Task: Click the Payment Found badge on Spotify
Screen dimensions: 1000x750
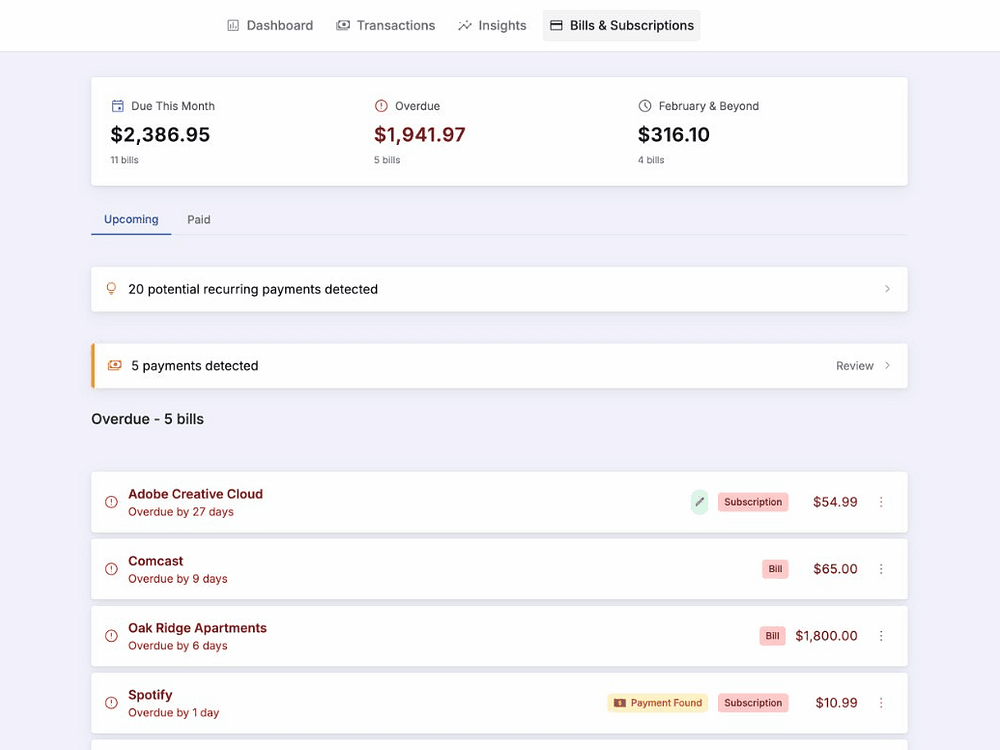Action: click(657, 703)
